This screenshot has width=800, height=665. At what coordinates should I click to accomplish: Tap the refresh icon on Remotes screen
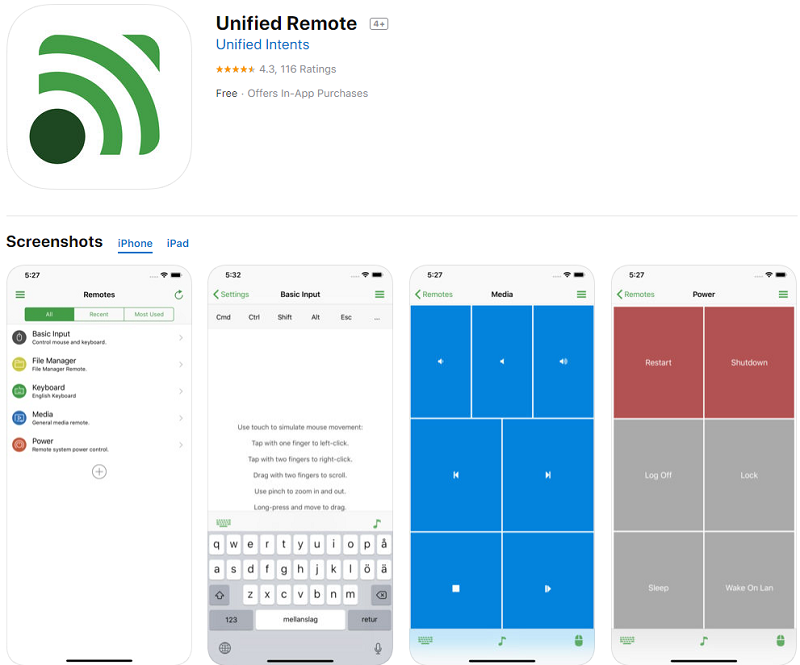[179, 294]
